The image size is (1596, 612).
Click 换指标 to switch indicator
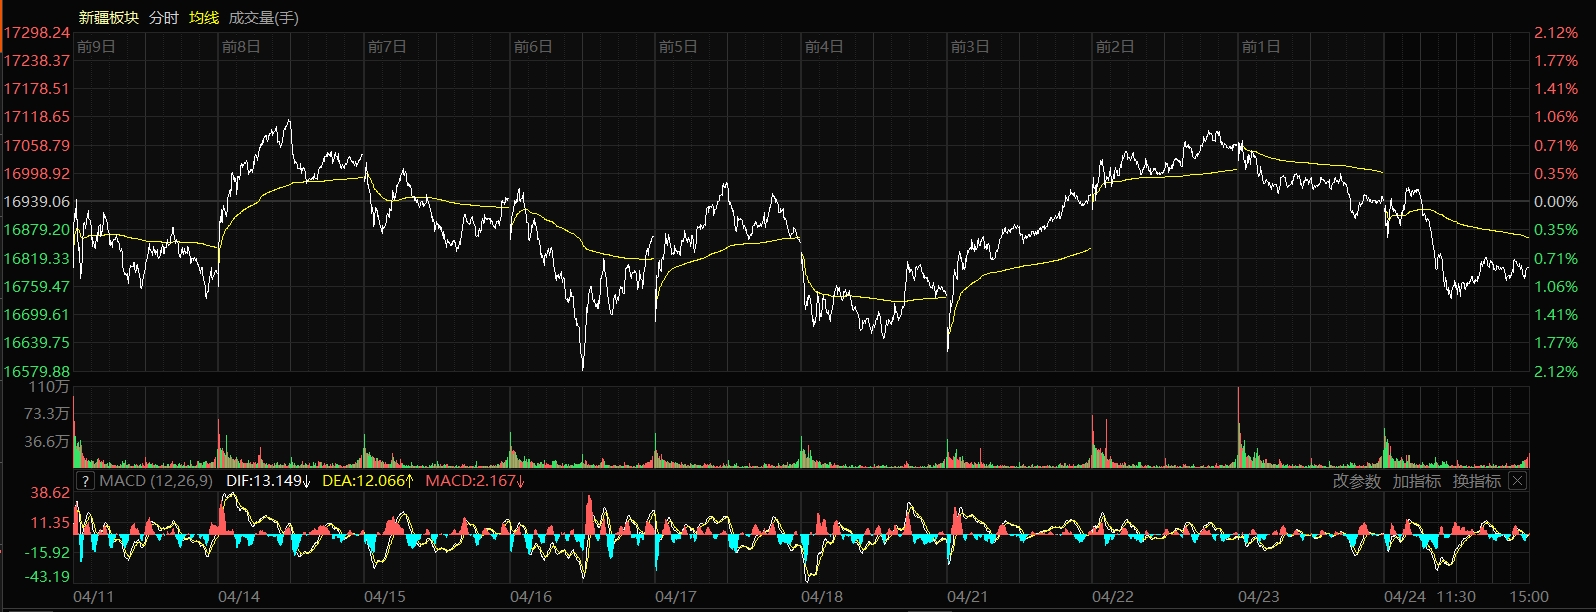pos(1477,481)
